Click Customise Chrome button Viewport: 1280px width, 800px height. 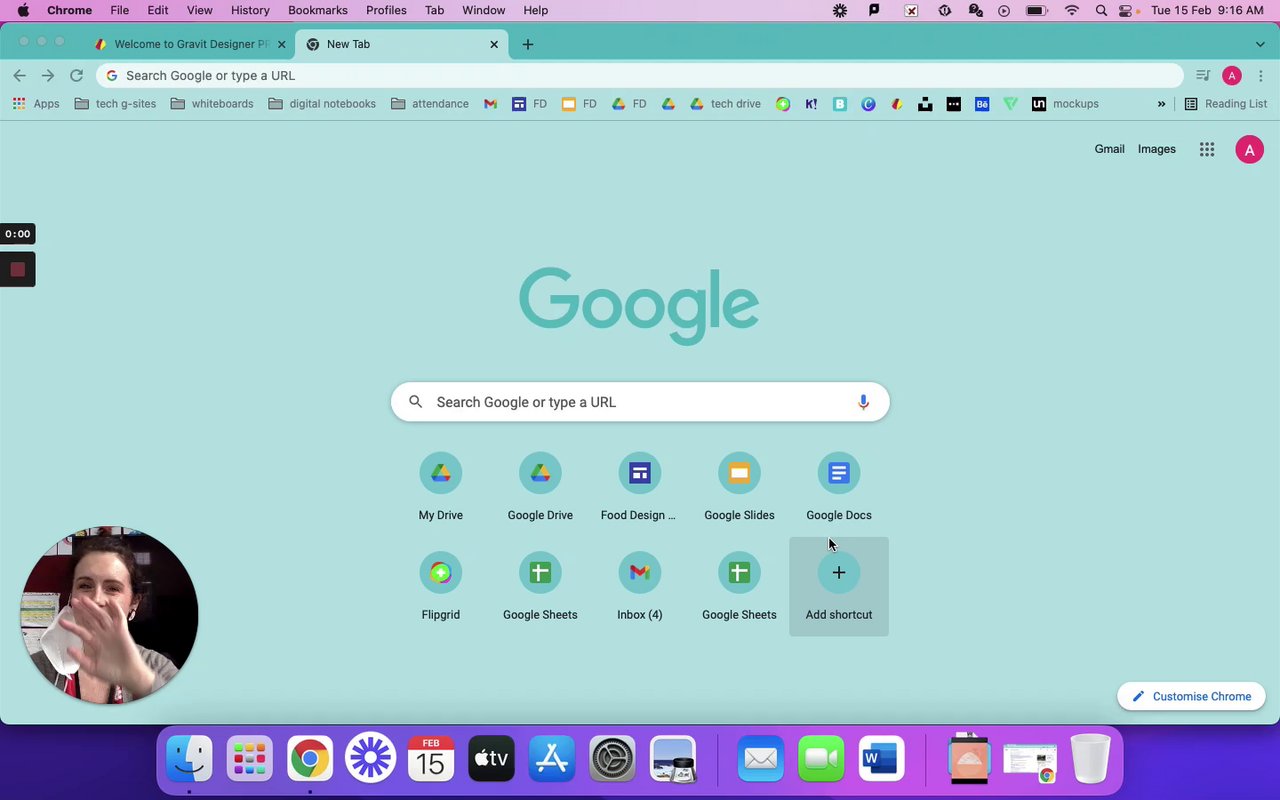click(x=1191, y=696)
